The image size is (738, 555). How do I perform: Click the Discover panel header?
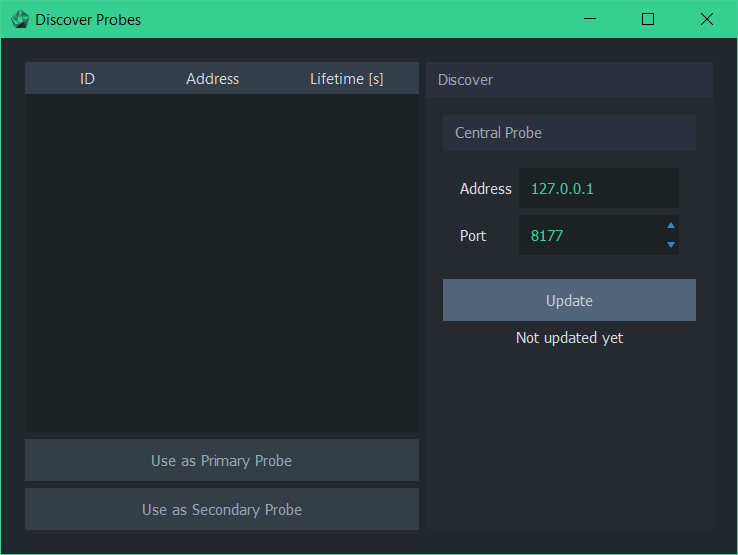click(x=569, y=80)
